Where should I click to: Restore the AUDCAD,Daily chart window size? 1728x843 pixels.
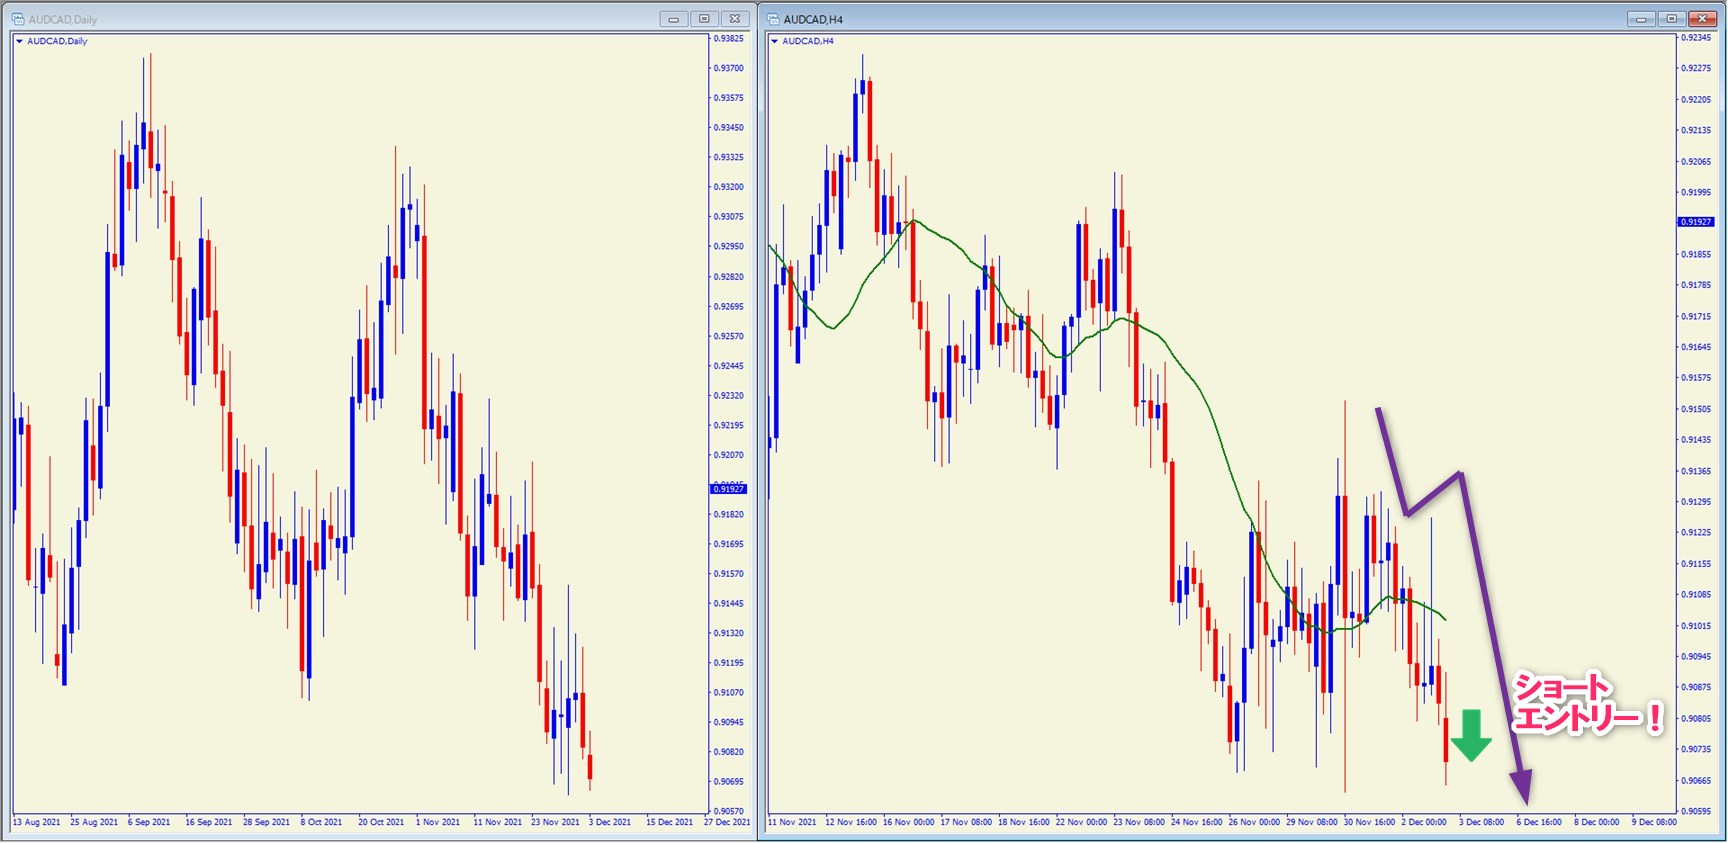coord(704,19)
